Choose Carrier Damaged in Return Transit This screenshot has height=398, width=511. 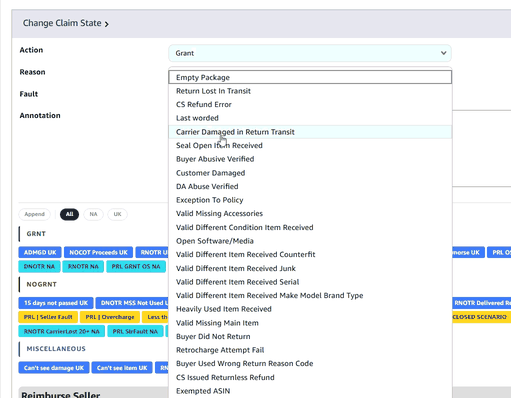310,132
